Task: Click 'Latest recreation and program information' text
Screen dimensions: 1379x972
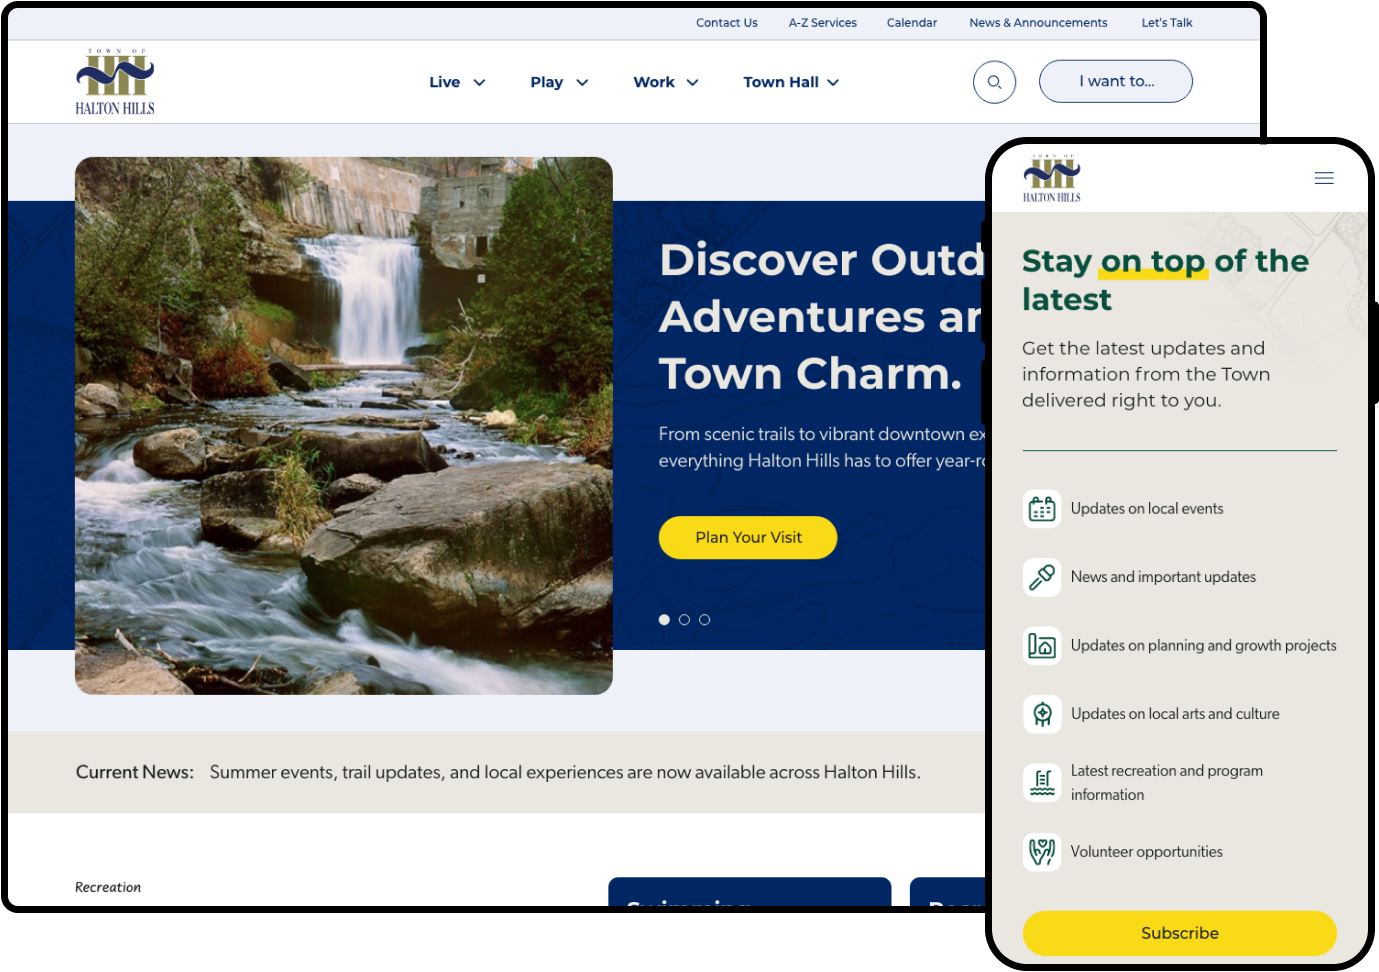Action: pos(1167,783)
